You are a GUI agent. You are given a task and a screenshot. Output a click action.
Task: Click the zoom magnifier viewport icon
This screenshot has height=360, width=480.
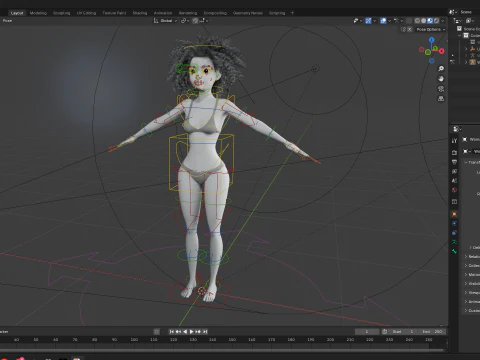point(441,69)
